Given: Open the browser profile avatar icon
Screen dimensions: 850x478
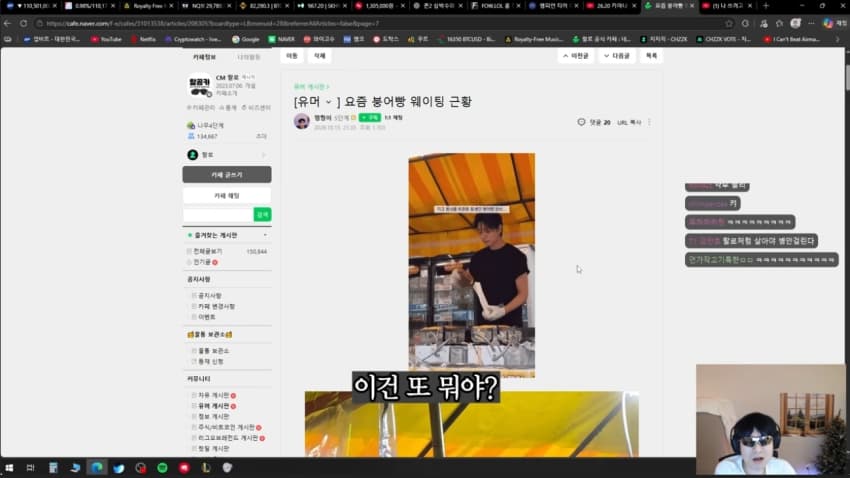Looking at the screenshot, I should pos(795,23).
